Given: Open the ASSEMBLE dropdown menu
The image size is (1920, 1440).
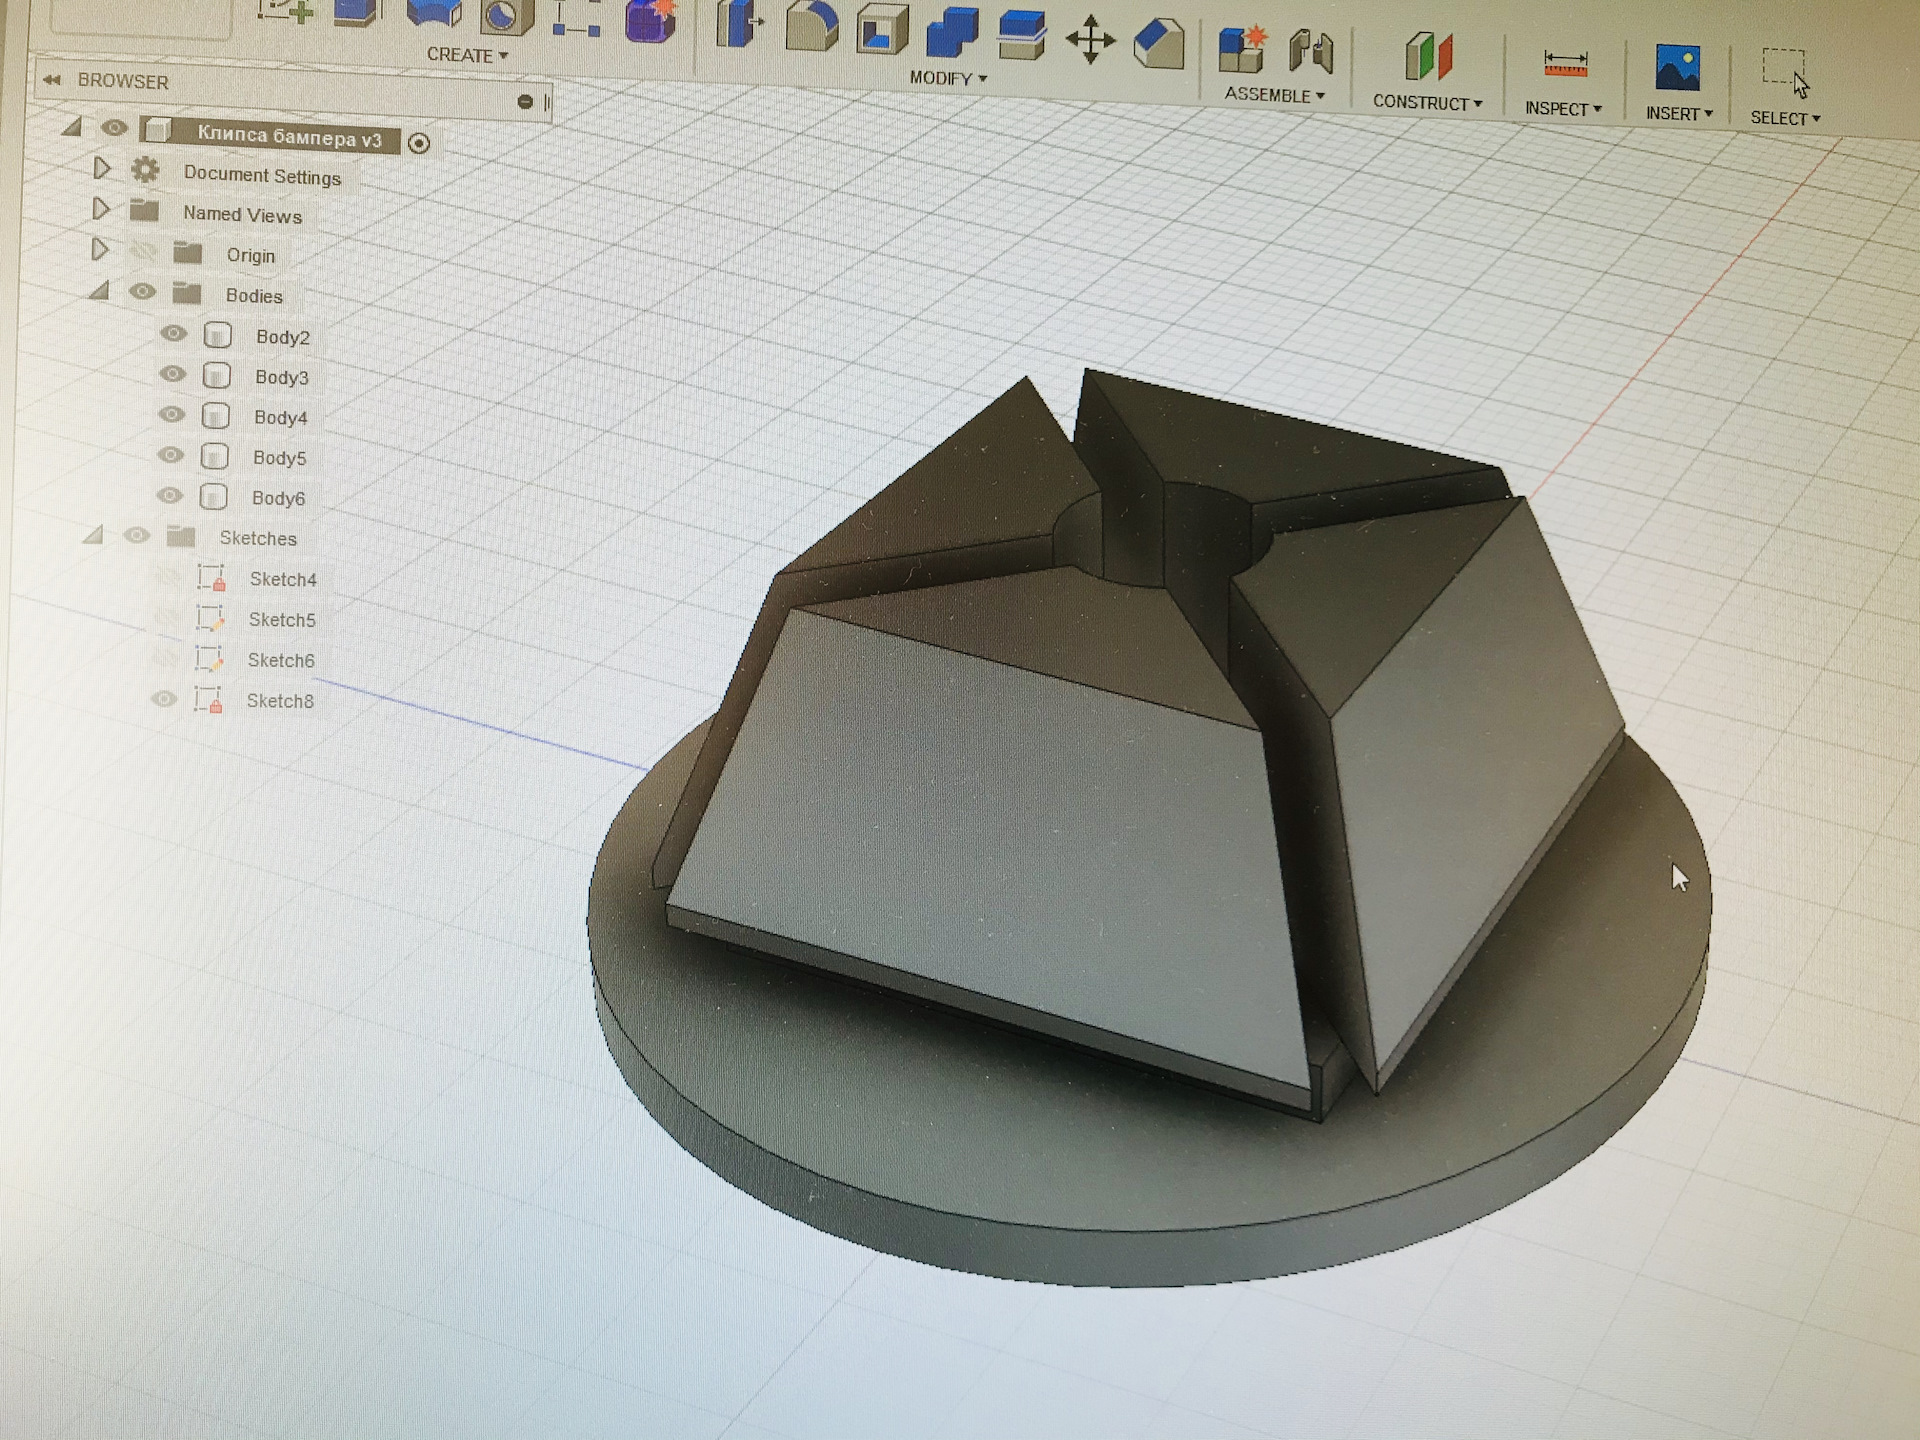Looking at the screenshot, I should click(1274, 95).
